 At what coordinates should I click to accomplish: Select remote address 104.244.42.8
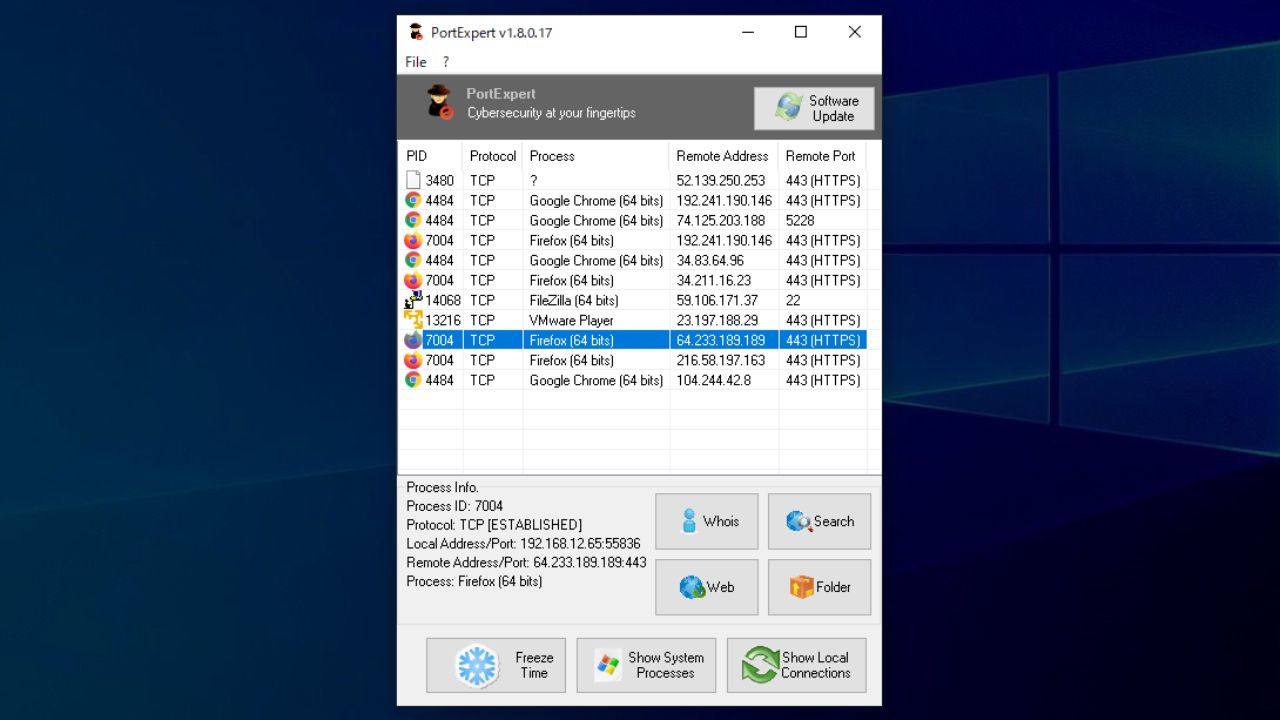[x=713, y=380]
